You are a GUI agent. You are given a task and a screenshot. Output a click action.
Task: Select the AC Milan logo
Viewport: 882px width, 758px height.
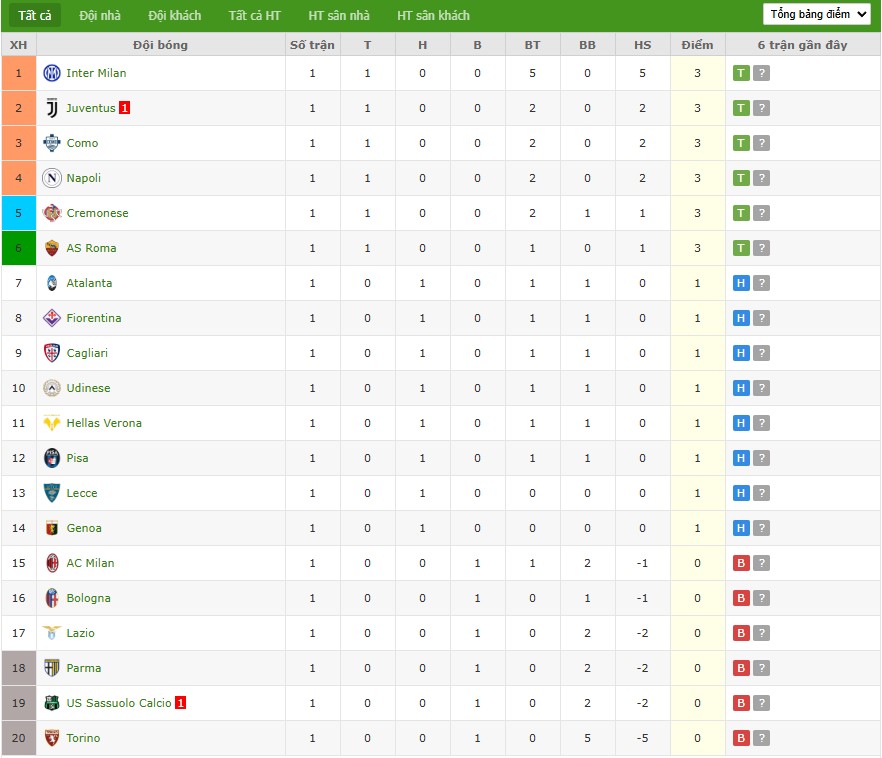(53, 563)
